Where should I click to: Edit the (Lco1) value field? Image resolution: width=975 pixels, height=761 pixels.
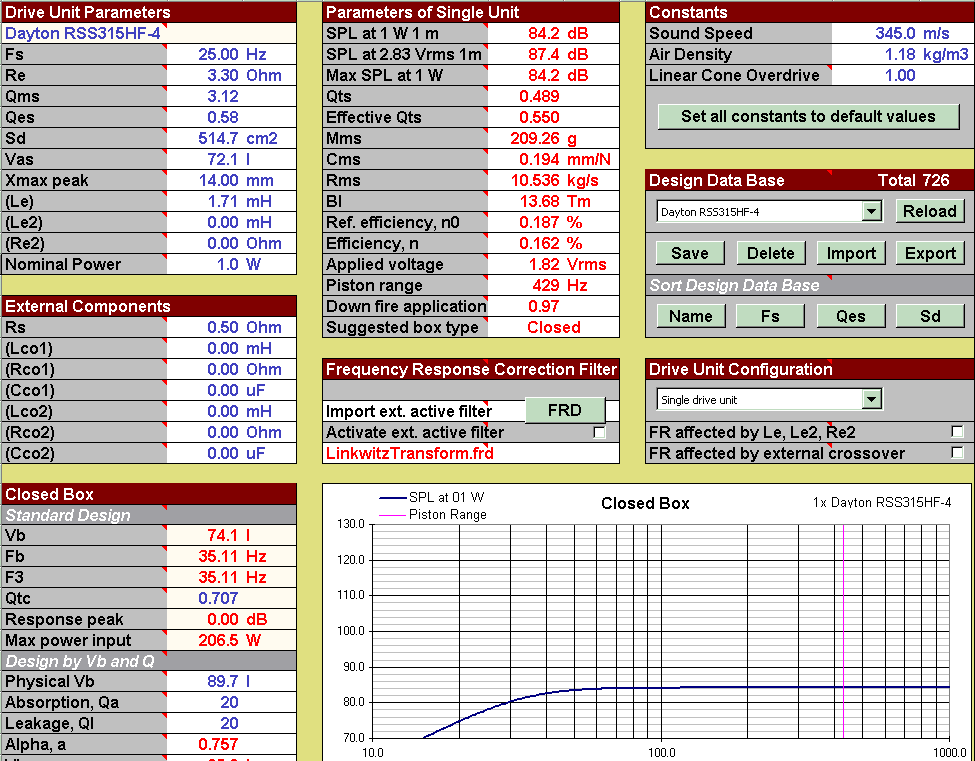pos(231,348)
